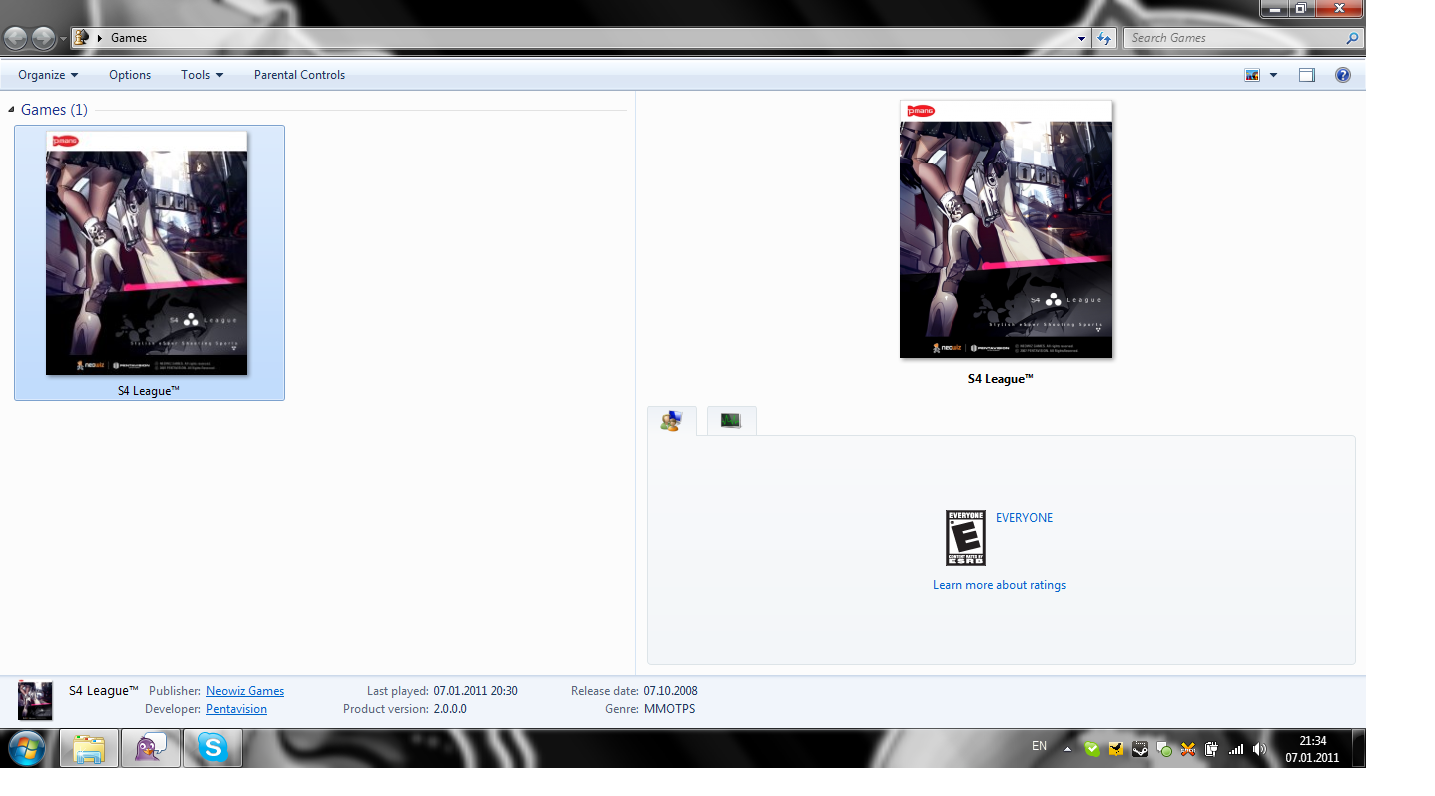Click the MMOTPS genre value
The image size is (1435, 796).
[669, 709]
